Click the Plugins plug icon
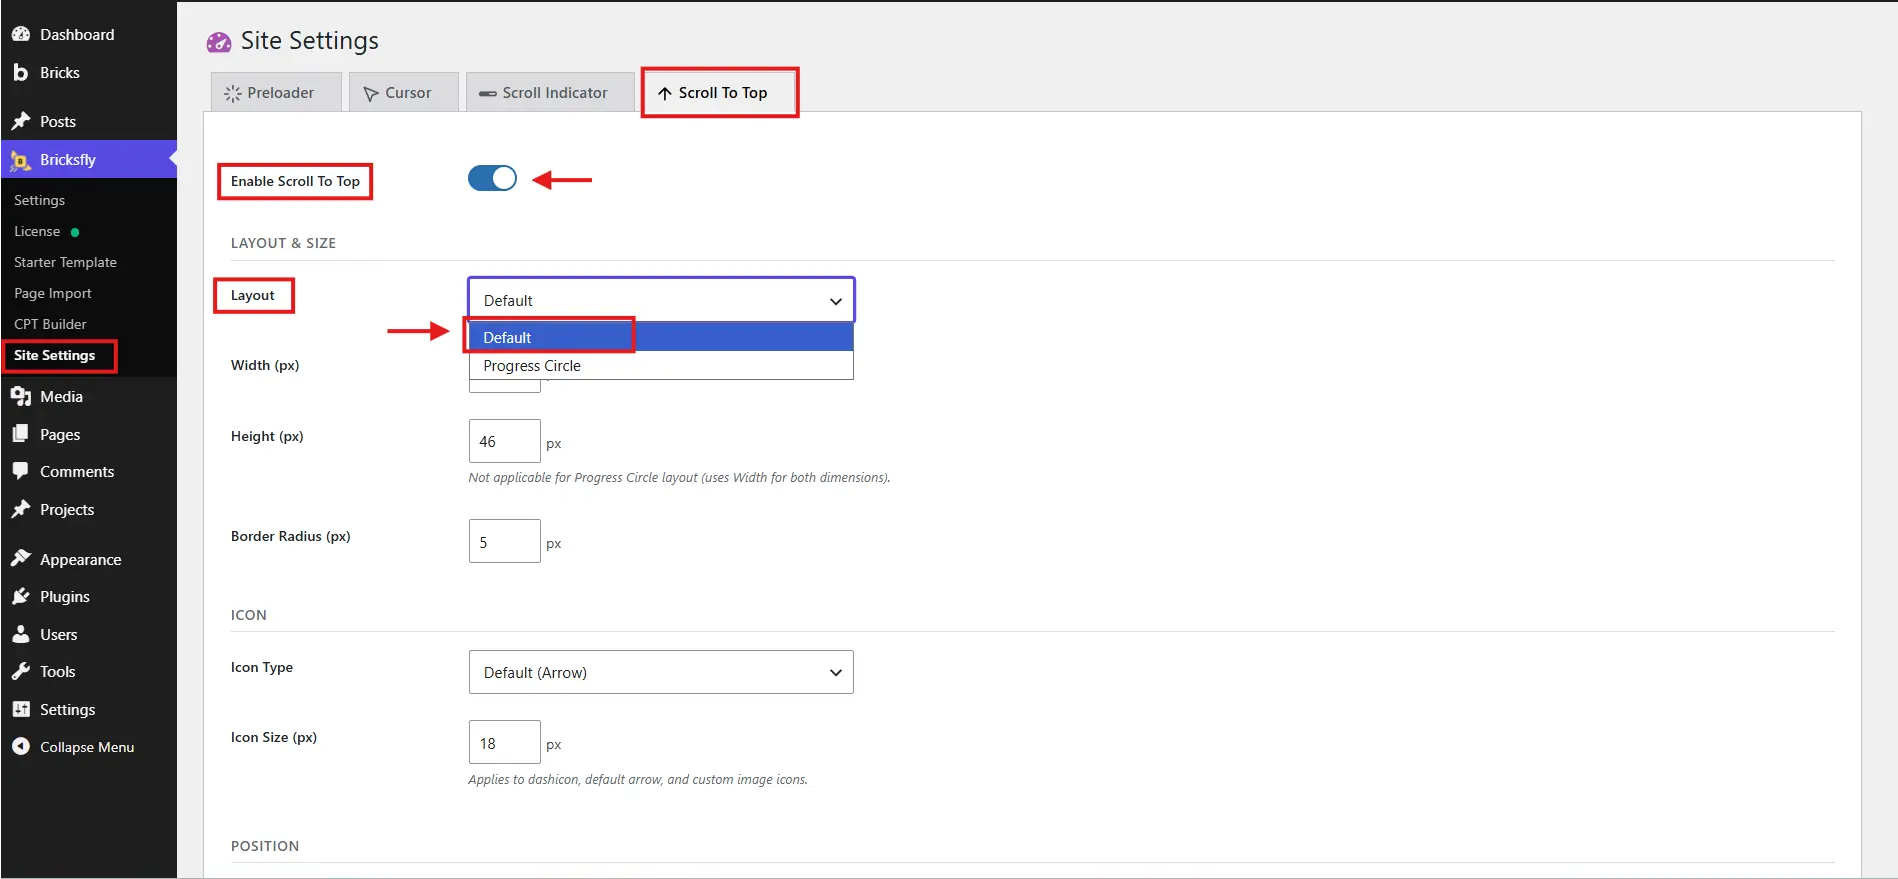This screenshot has height=879, width=1898. pos(20,596)
